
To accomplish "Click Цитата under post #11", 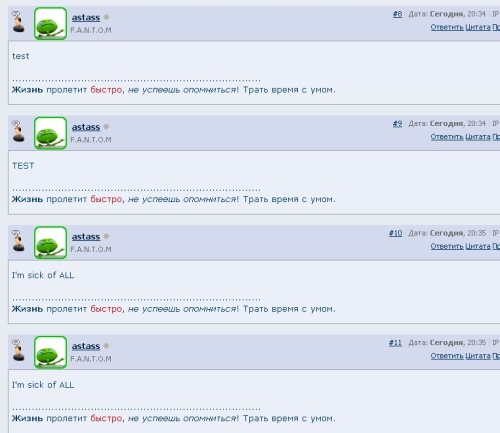I will [x=478, y=356].
